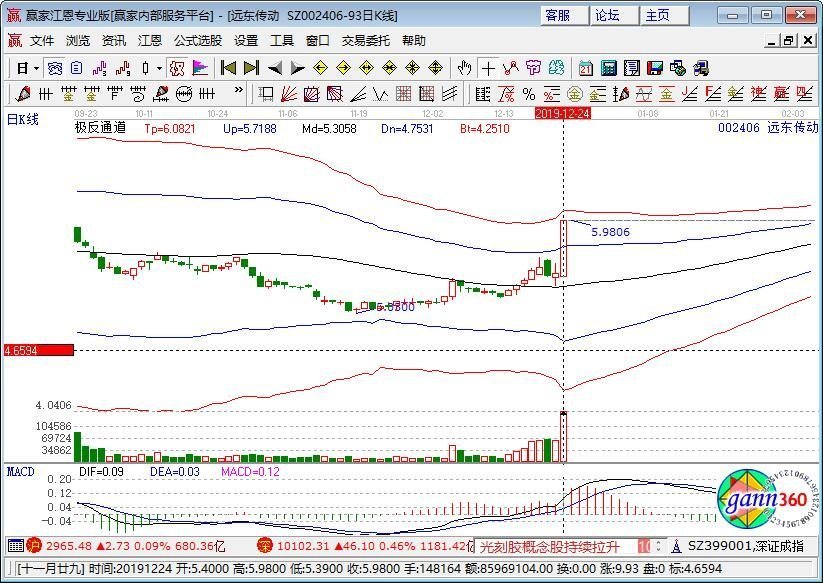The image size is (823, 583).
Task: Step chart forward with right triangle
Action: (298, 68)
